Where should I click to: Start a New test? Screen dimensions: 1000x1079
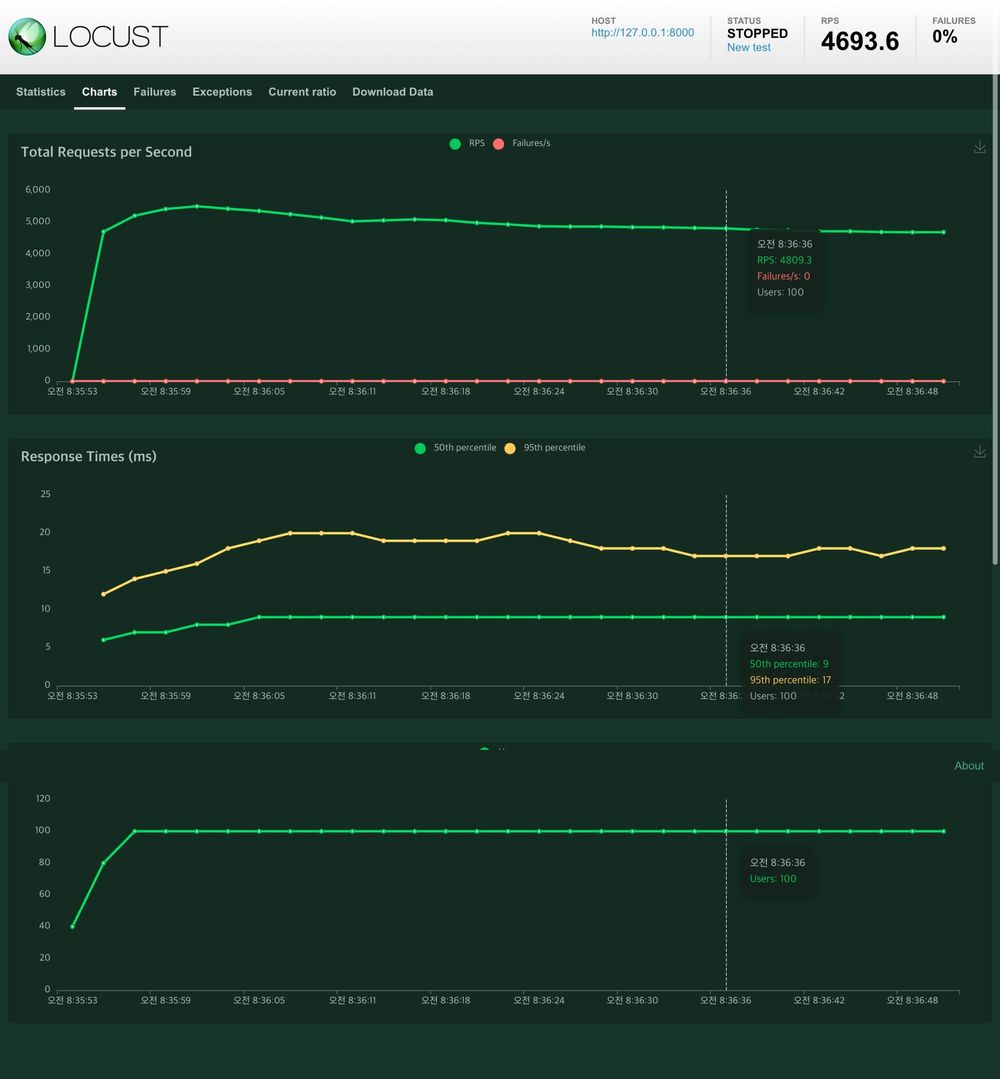pos(748,47)
